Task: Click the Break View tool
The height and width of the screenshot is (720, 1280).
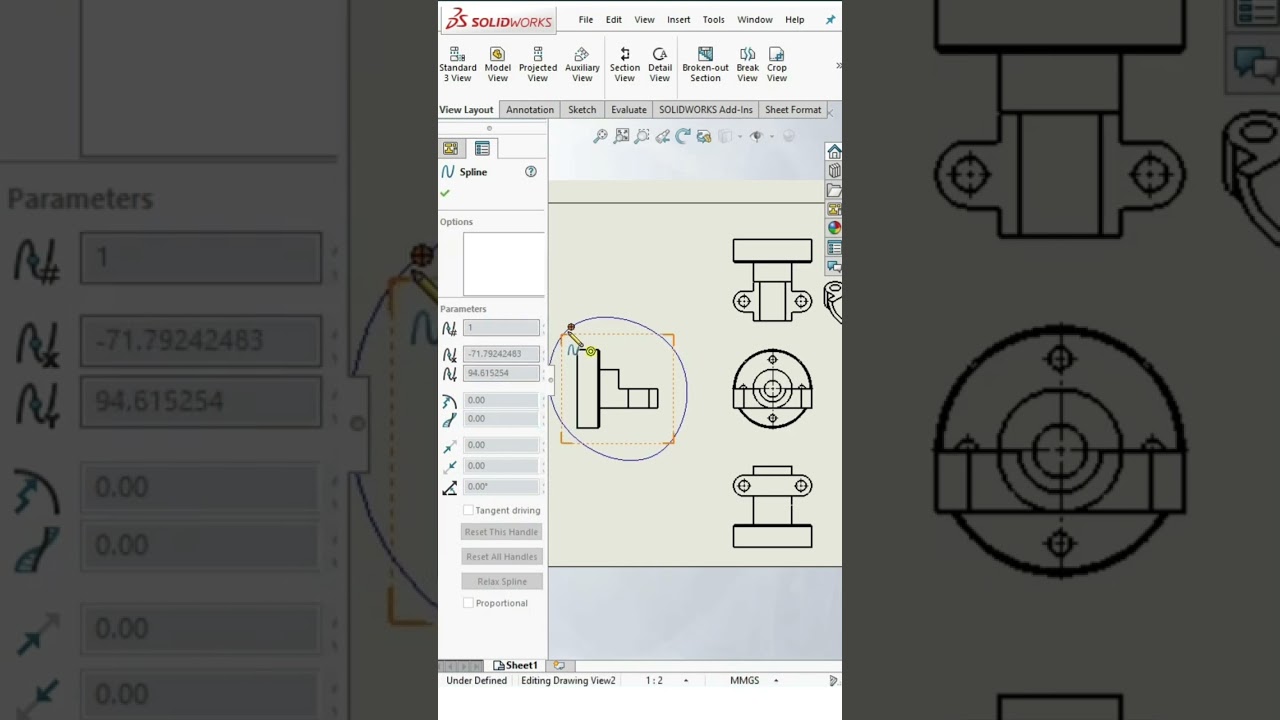Action: coord(747,64)
